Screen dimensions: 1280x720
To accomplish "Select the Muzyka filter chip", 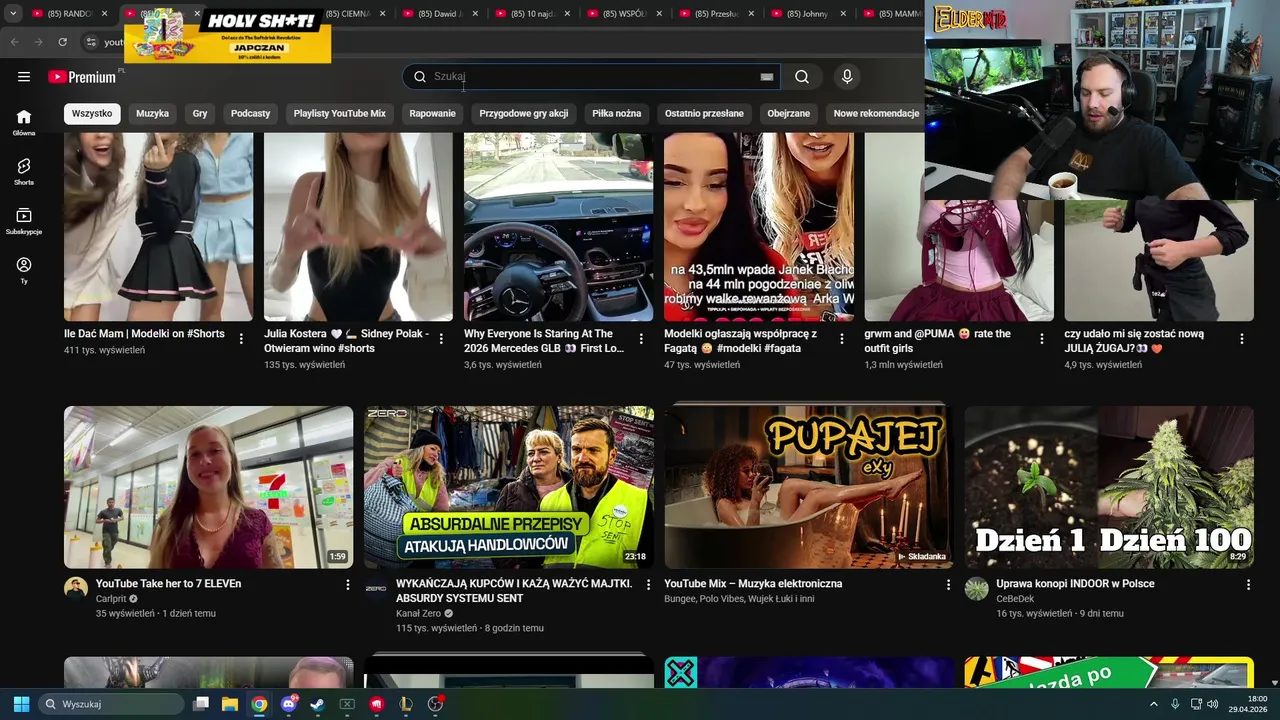I will click(152, 113).
